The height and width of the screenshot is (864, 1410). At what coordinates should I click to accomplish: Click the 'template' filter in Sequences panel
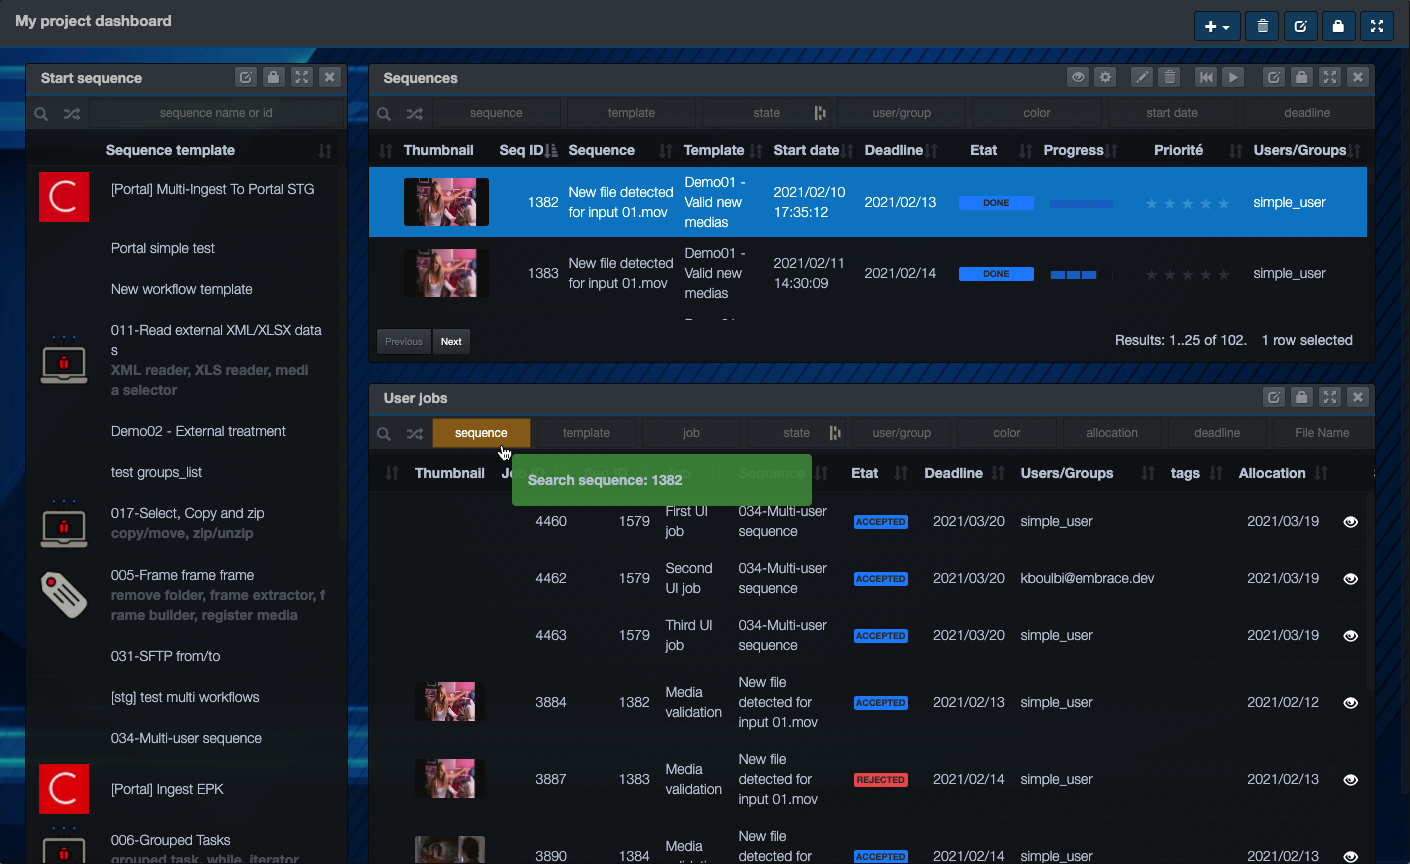click(631, 113)
